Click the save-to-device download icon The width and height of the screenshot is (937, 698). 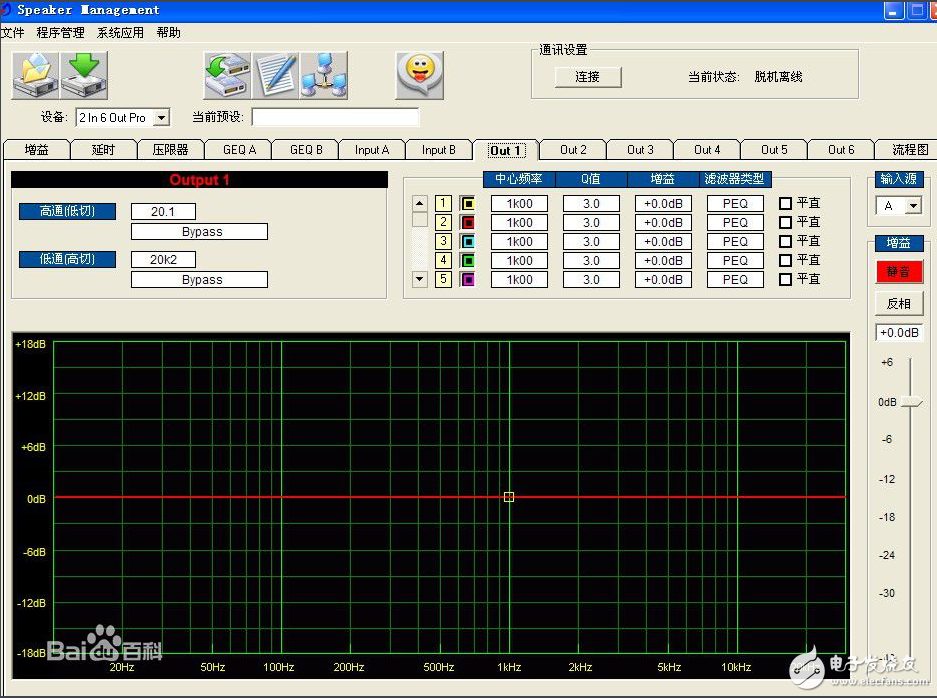pyautogui.click(x=84, y=75)
